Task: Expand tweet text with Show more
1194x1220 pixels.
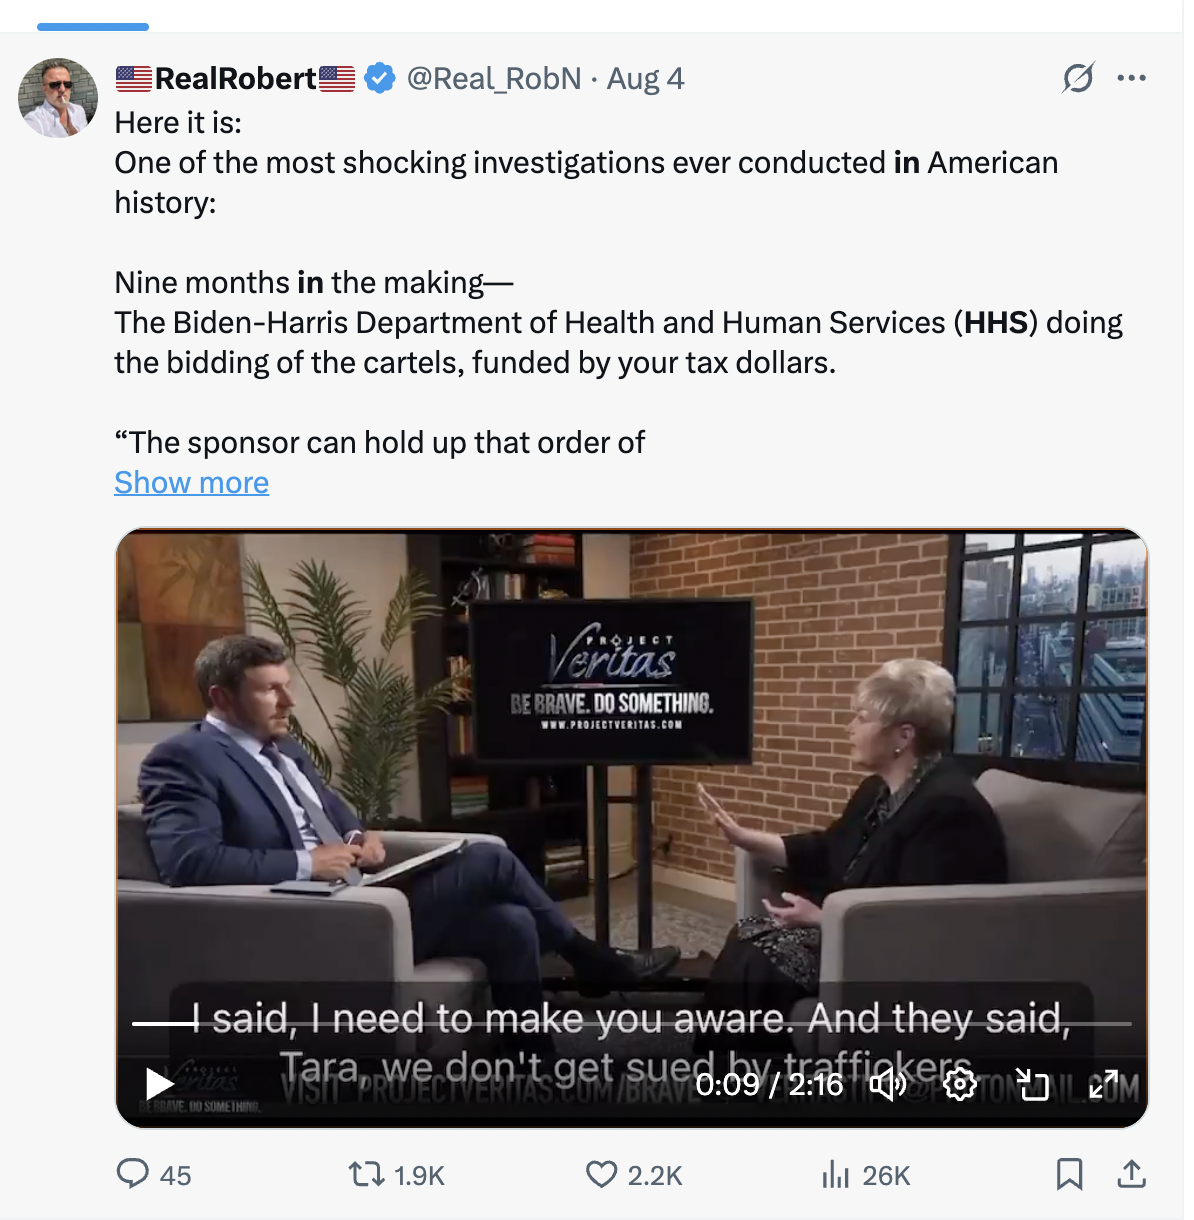Action: pos(191,483)
